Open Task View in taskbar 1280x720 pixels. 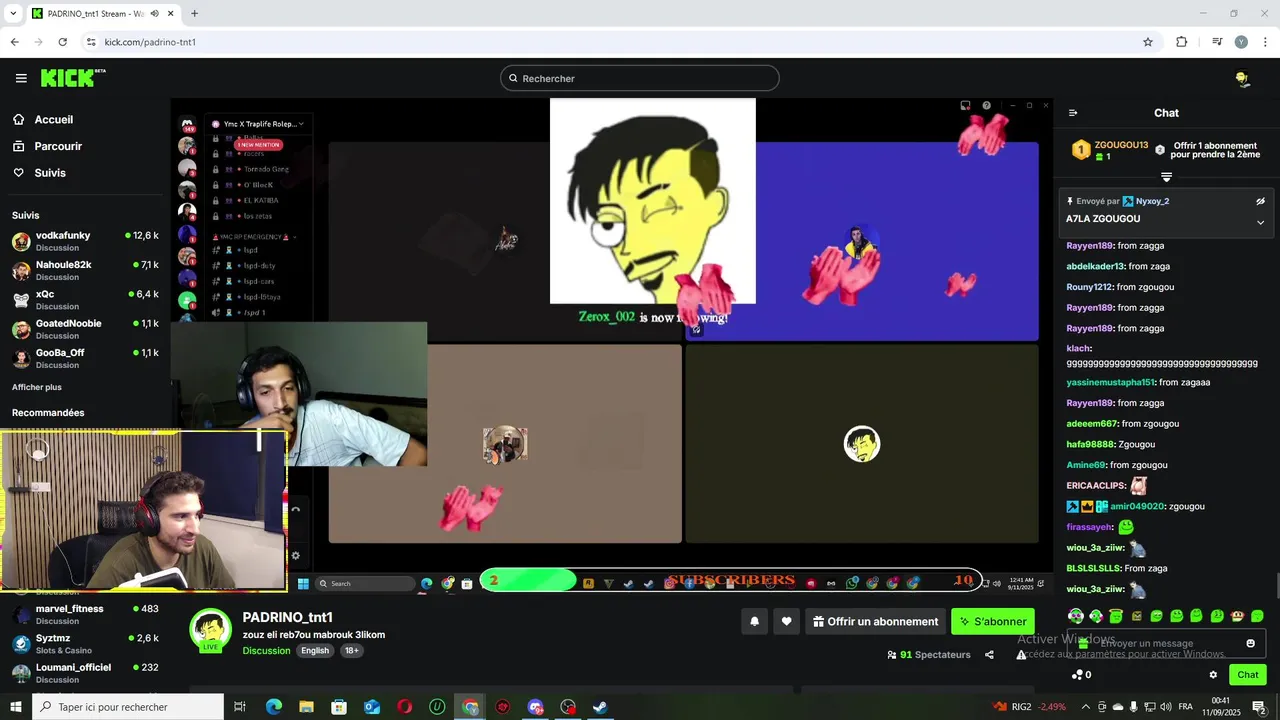(x=240, y=707)
